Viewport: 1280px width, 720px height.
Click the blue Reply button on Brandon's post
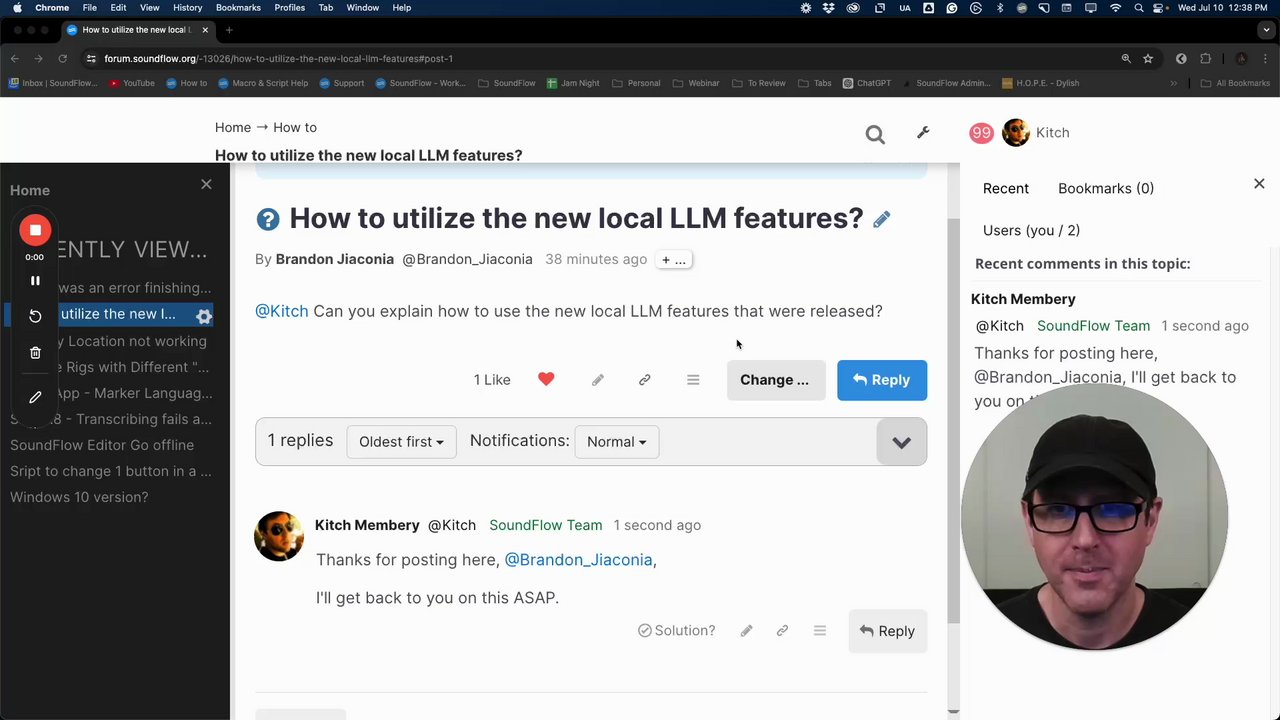[x=882, y=380]
